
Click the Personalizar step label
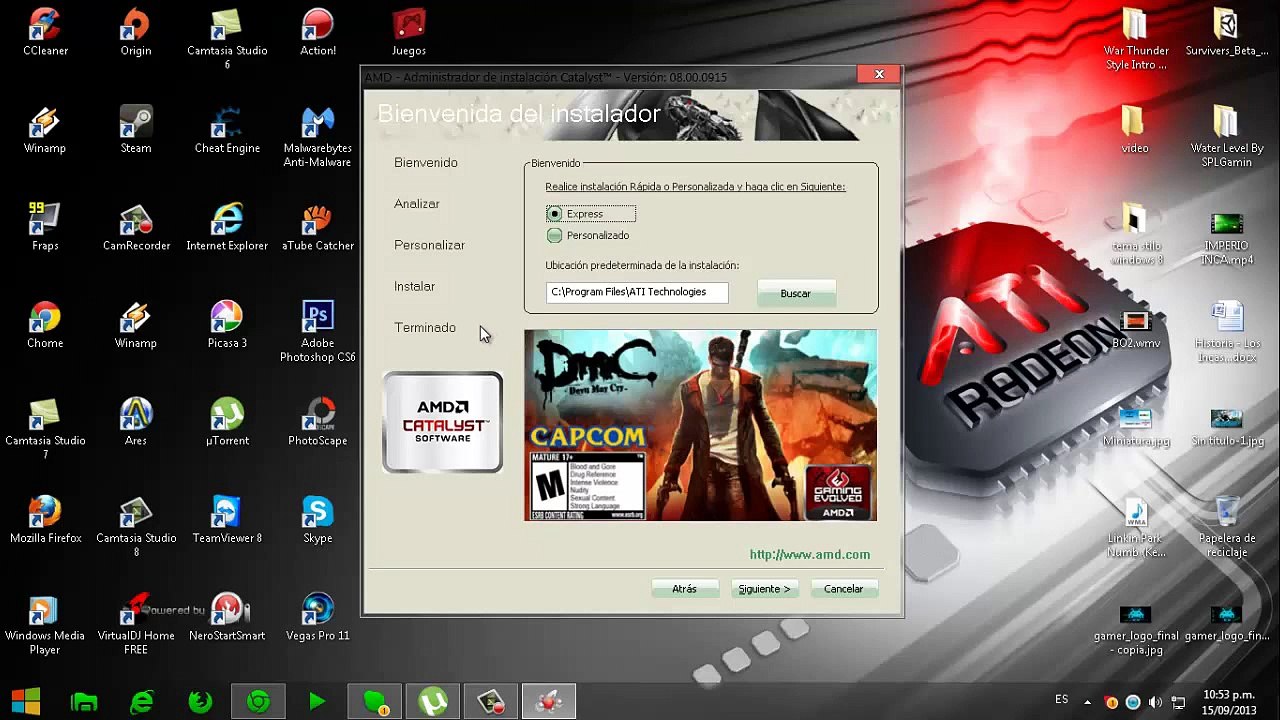430,245
